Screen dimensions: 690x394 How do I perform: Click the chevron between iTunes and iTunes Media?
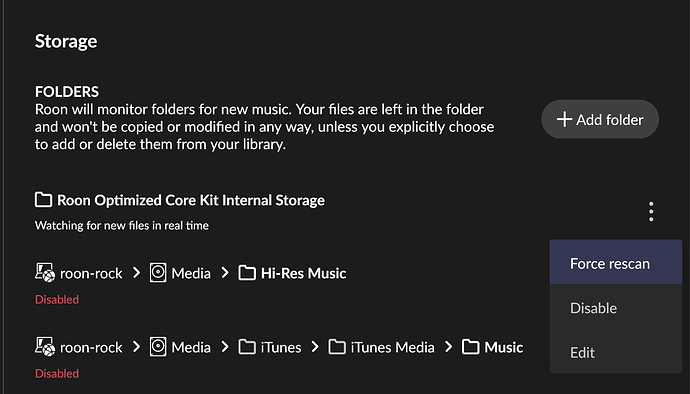[x=315, y=347]
